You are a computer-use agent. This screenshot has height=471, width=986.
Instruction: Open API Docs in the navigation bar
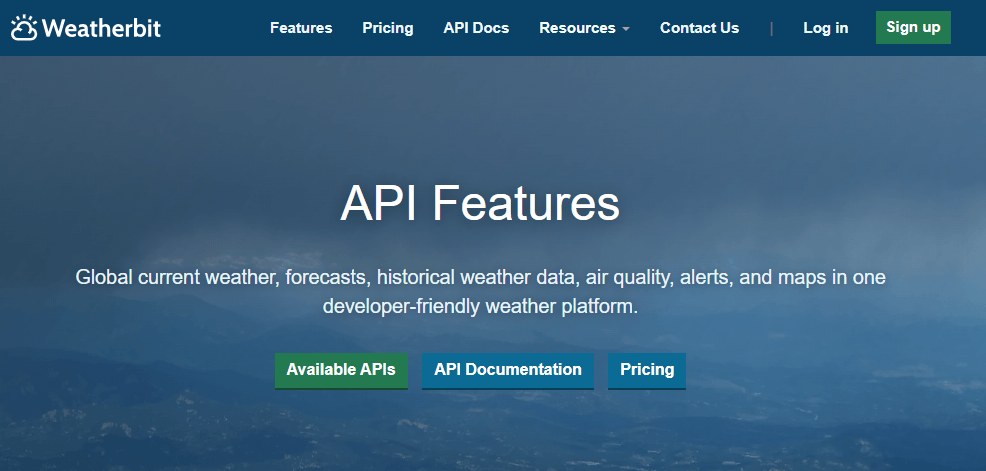[x=476, y=28]
